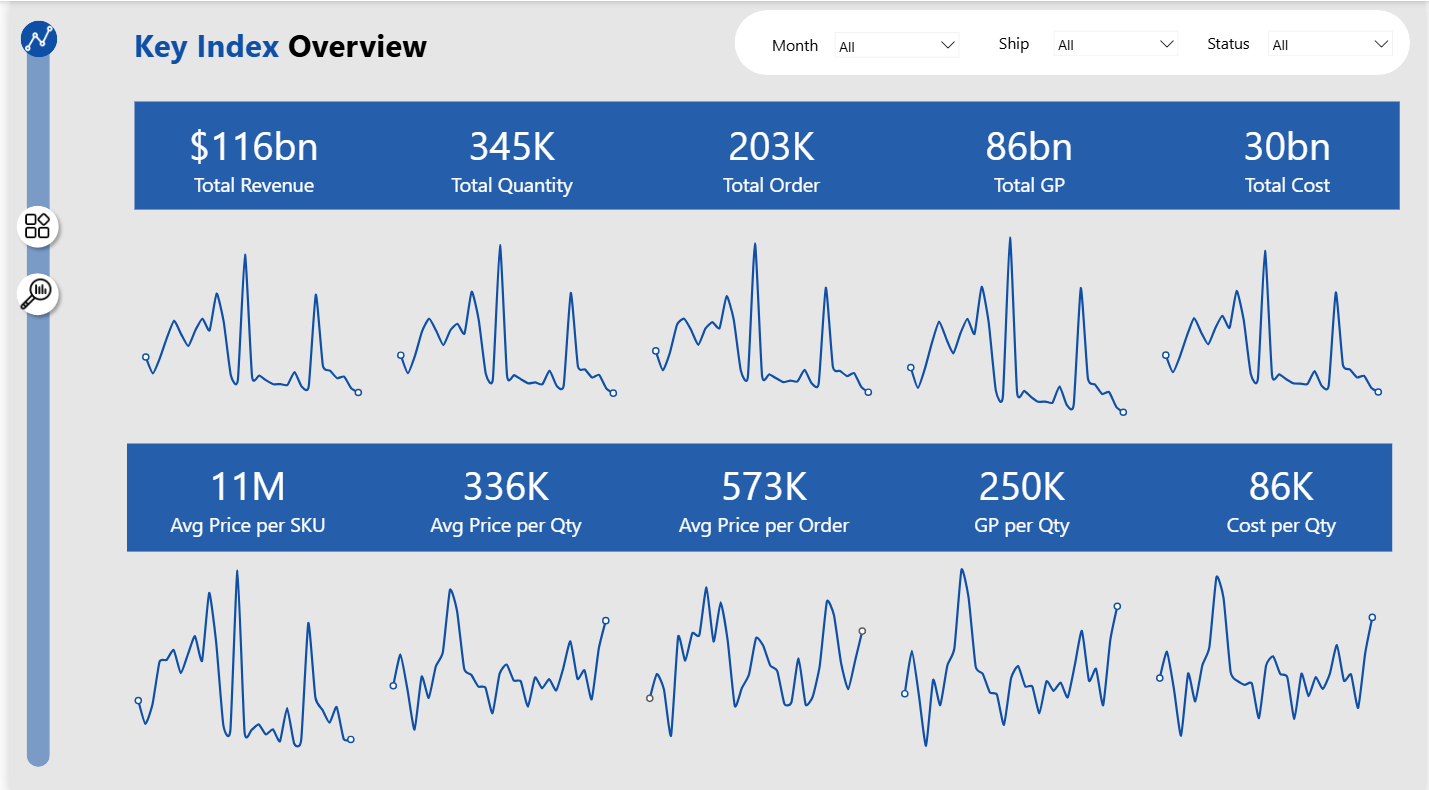Click the Key Index Overview title

pos(281,46)
